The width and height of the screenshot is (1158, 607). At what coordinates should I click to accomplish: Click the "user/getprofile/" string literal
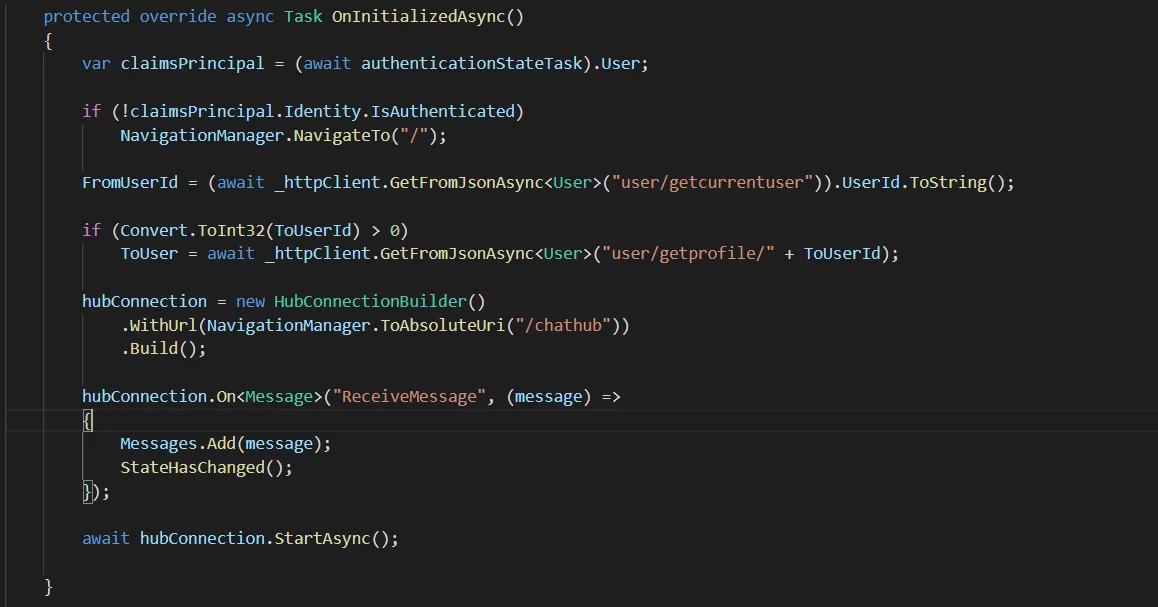(688, 254)
